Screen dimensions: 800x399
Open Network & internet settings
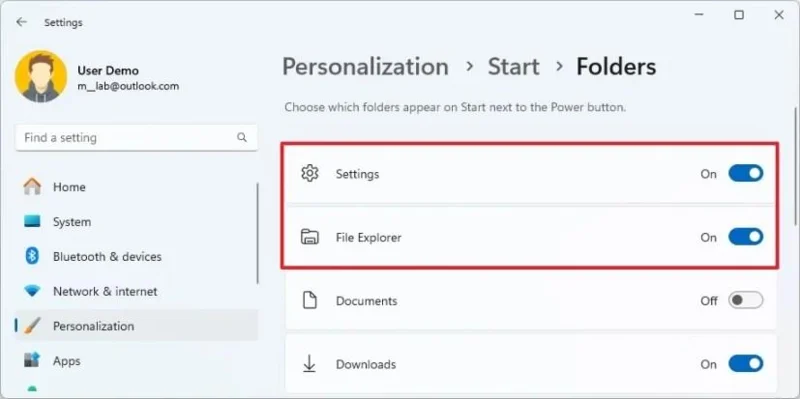[x=136, y=291]
